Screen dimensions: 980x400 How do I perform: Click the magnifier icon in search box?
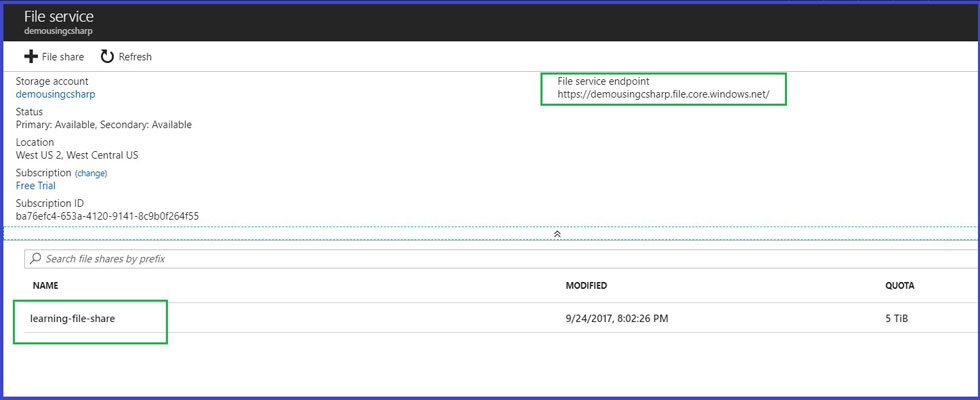tap(36, 259)
